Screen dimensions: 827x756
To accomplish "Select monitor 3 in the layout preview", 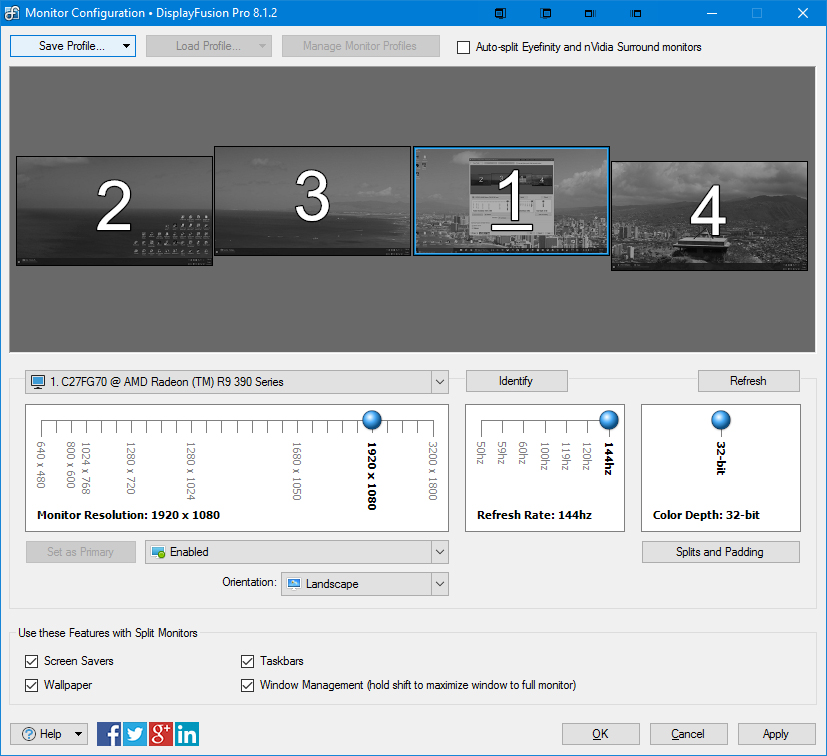I will [x=312, y=201].
